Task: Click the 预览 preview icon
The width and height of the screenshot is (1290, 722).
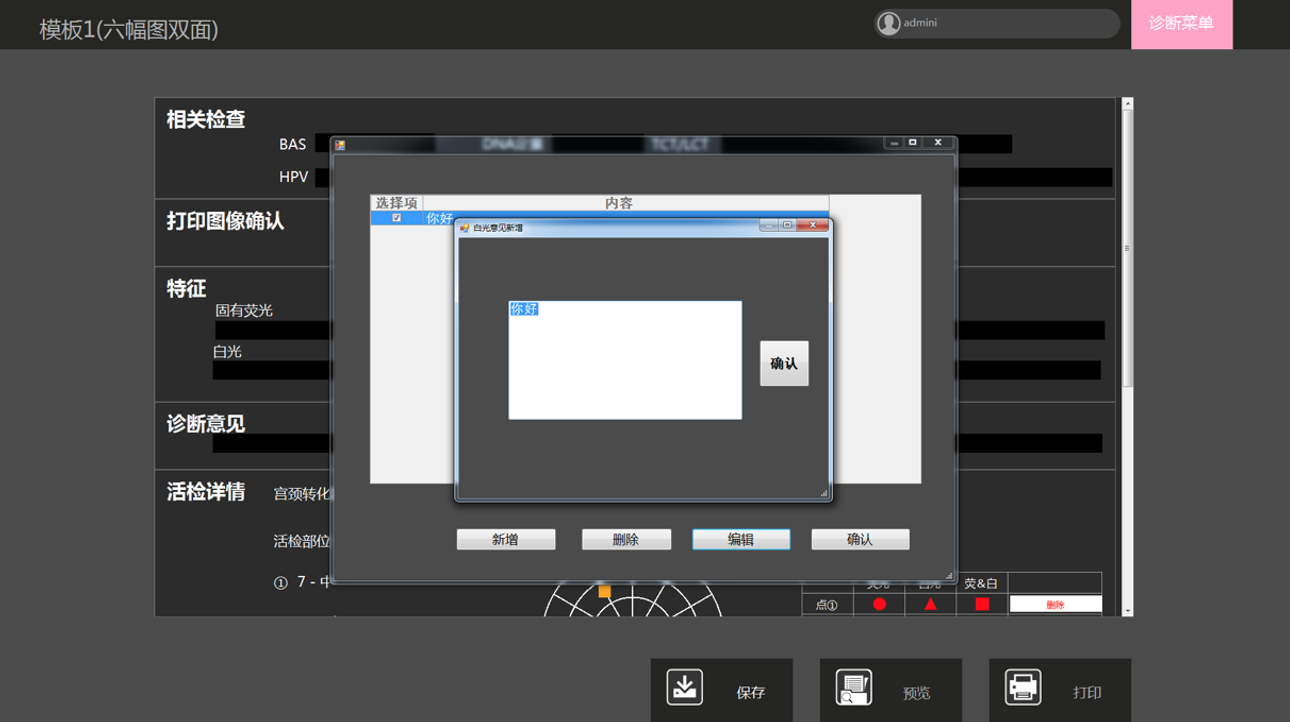Action: coord(854,688)
